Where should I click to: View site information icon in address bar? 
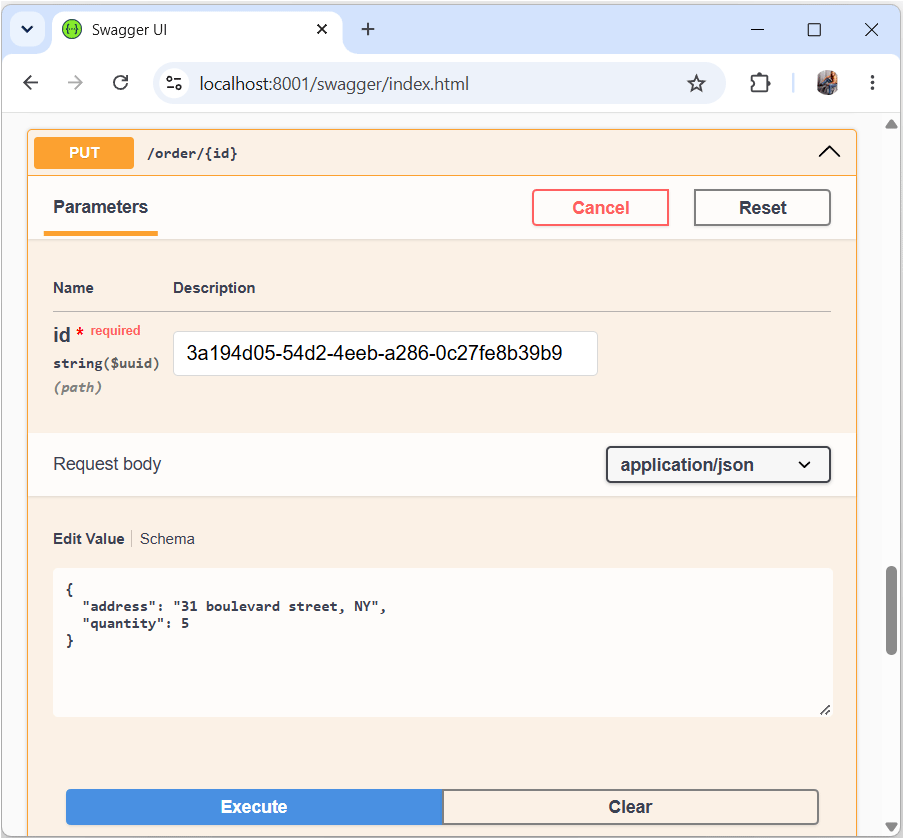coord(174,84)
